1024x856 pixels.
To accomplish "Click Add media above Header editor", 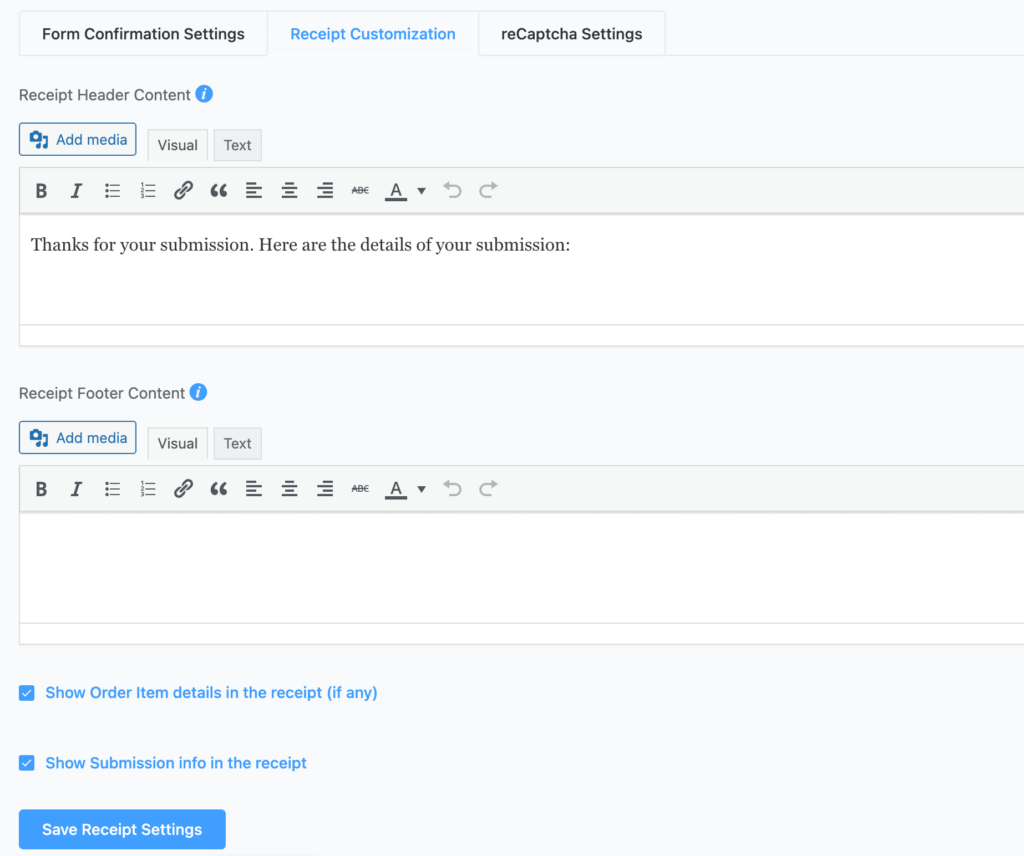I will tap(78, 140).
